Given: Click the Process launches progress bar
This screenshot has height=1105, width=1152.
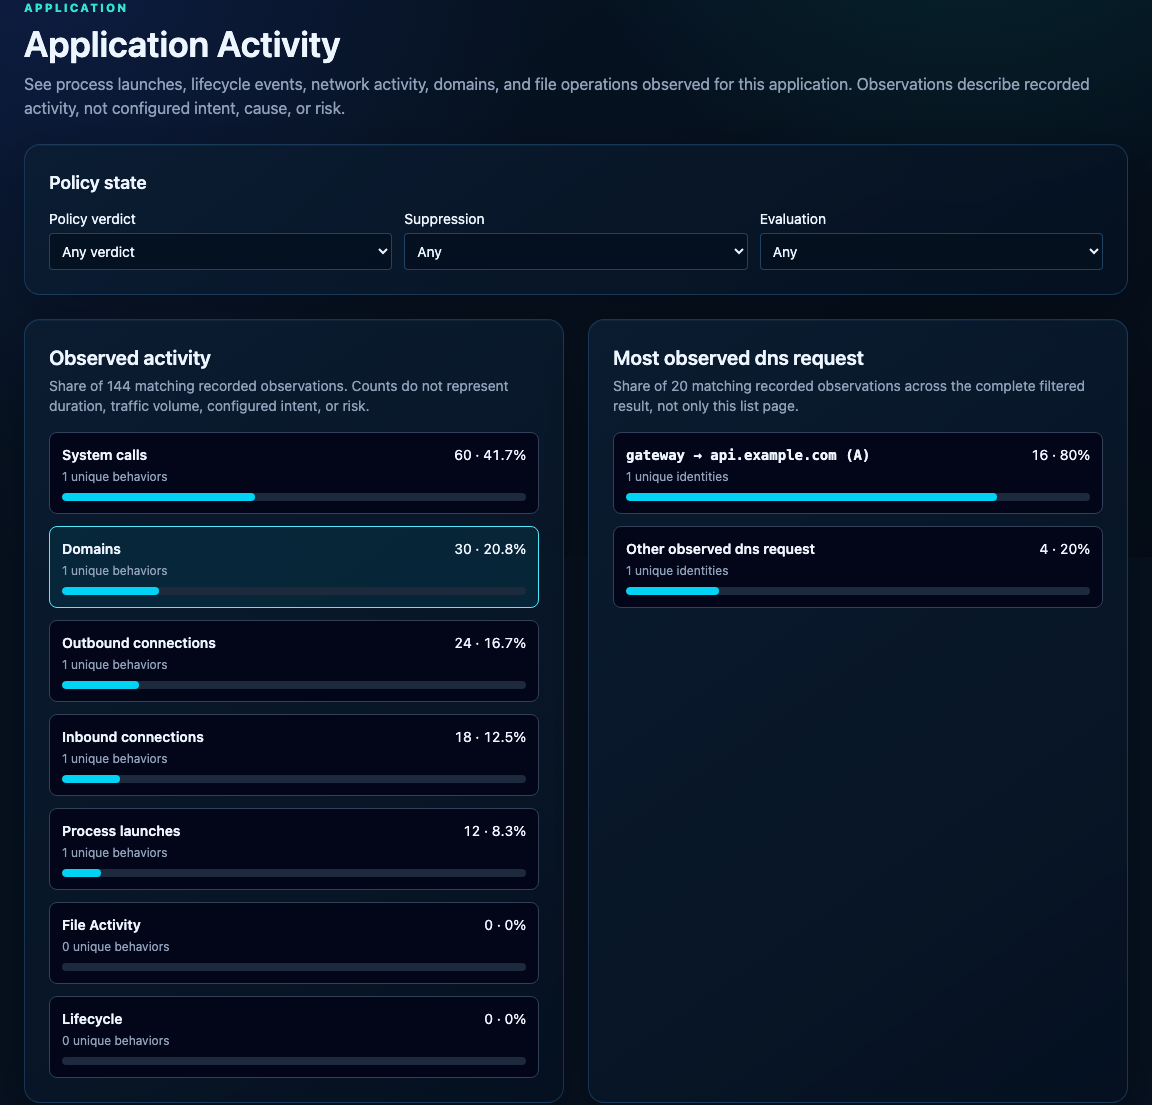Looking at the screenshot, I should (294, 874).
